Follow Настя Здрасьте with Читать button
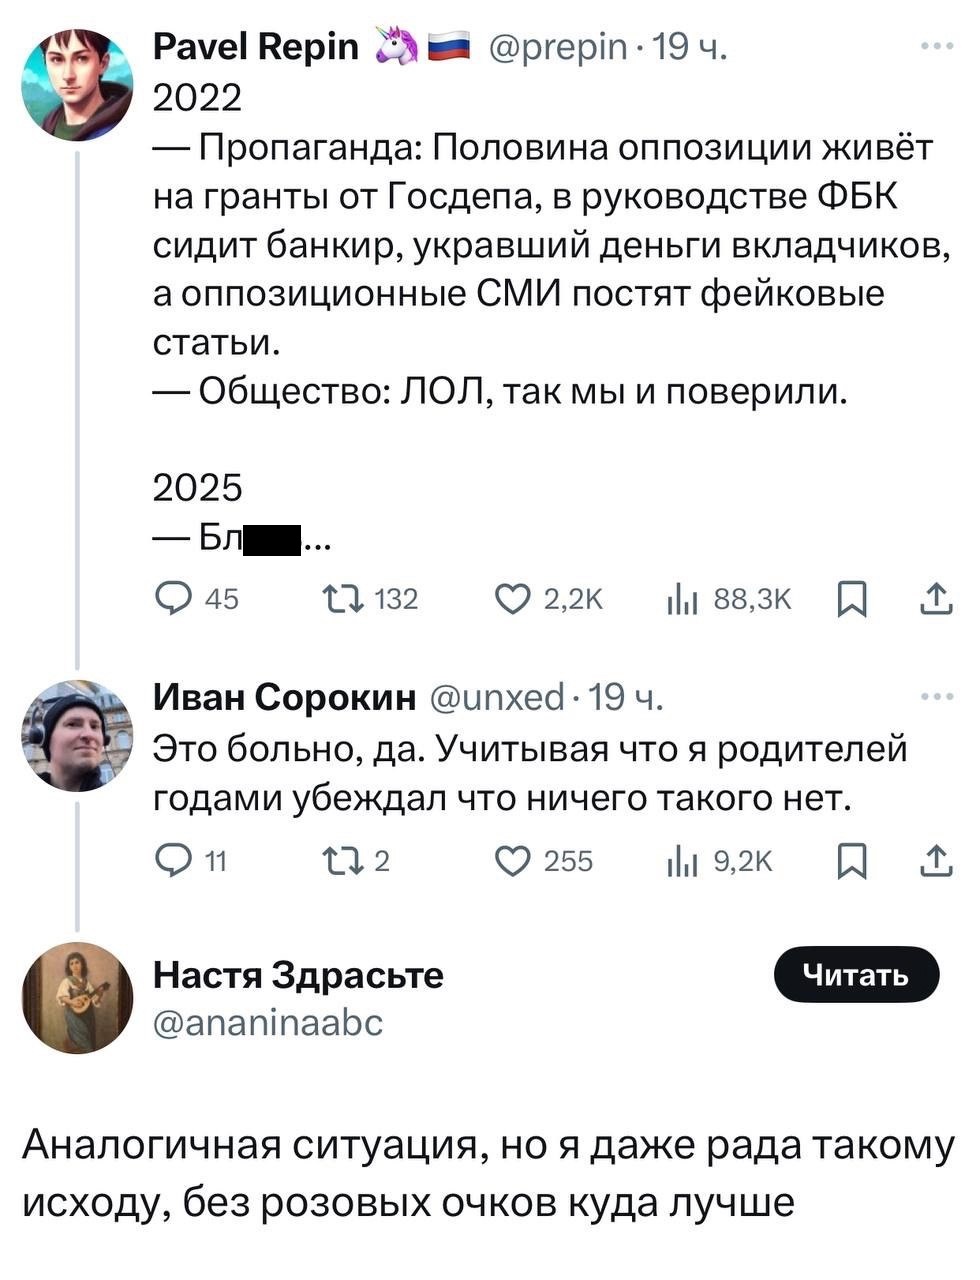This screenshot has width=980, height=1280. [857, 975]
